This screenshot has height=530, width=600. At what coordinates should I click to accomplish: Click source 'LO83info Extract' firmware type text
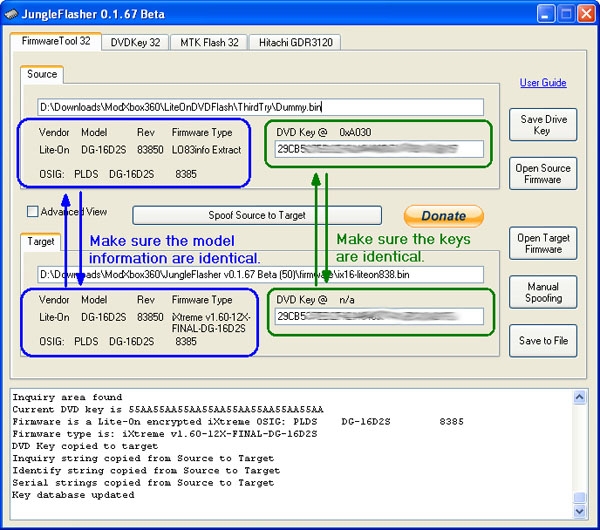206,150
